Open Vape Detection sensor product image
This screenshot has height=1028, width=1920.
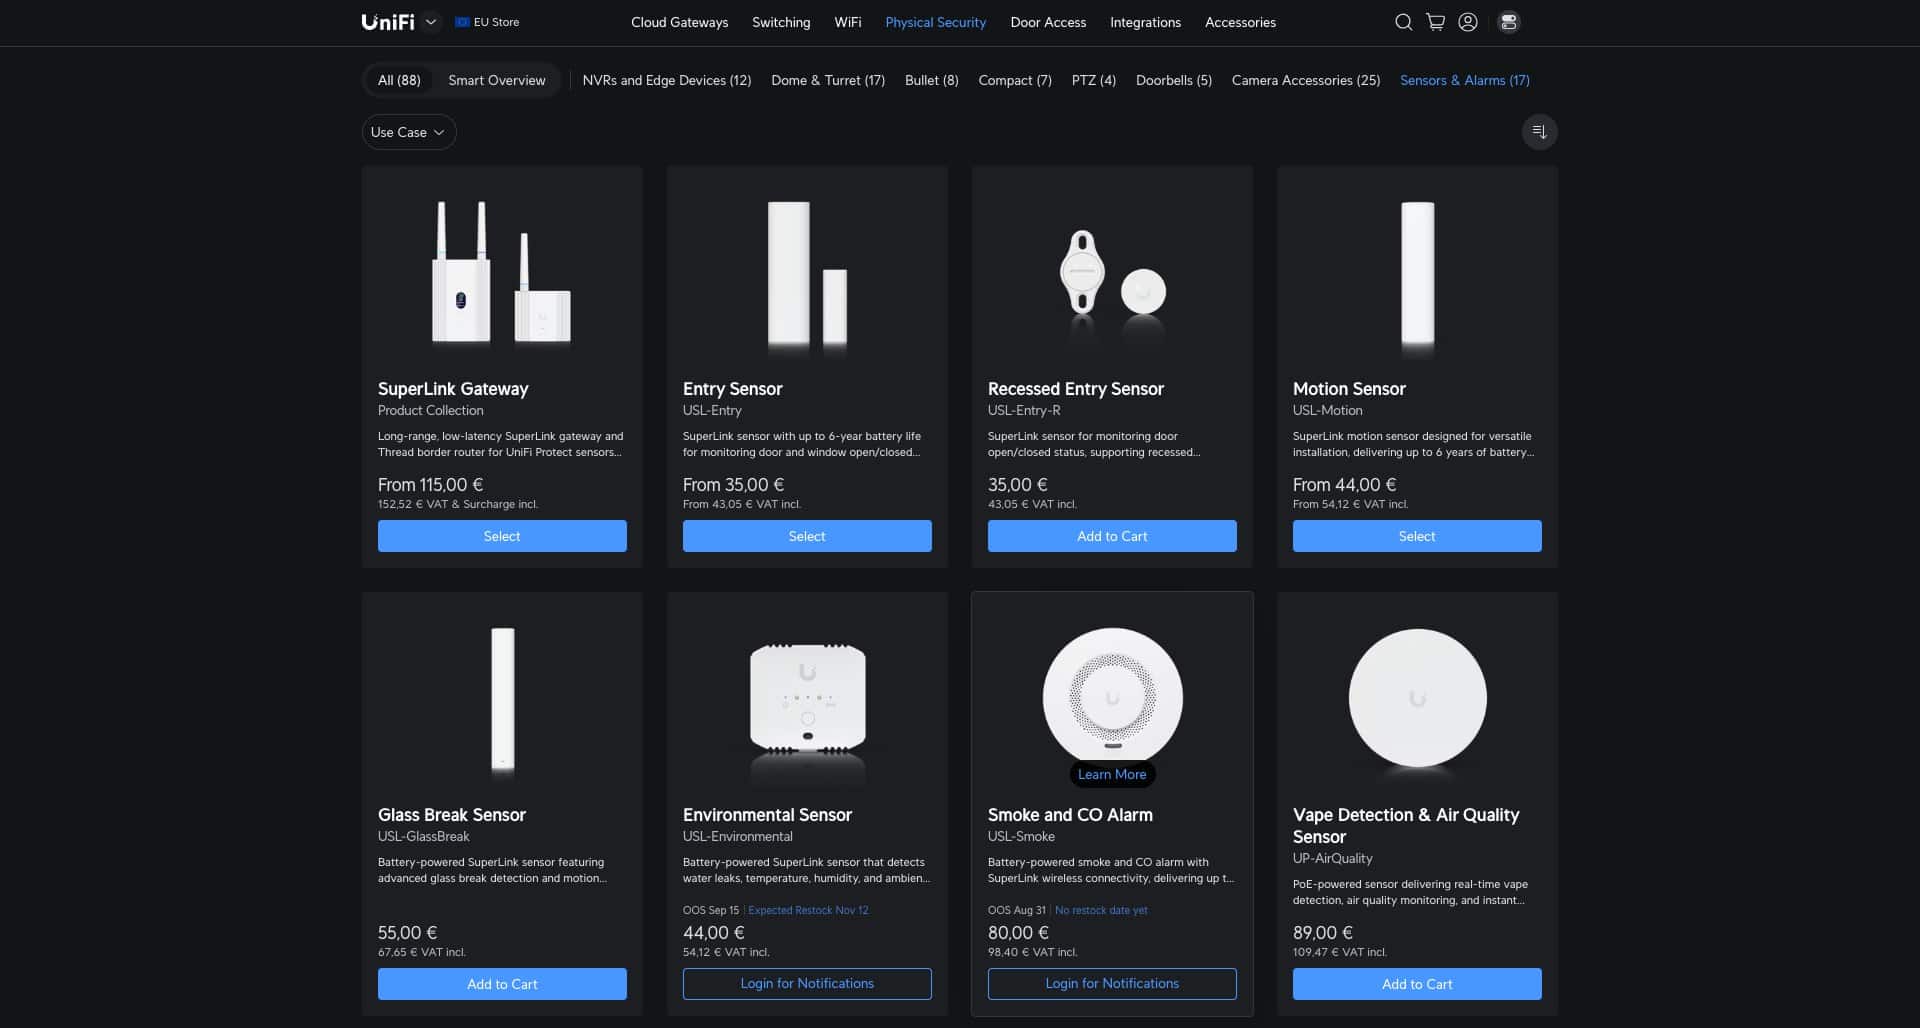(x=1417, y=698)
